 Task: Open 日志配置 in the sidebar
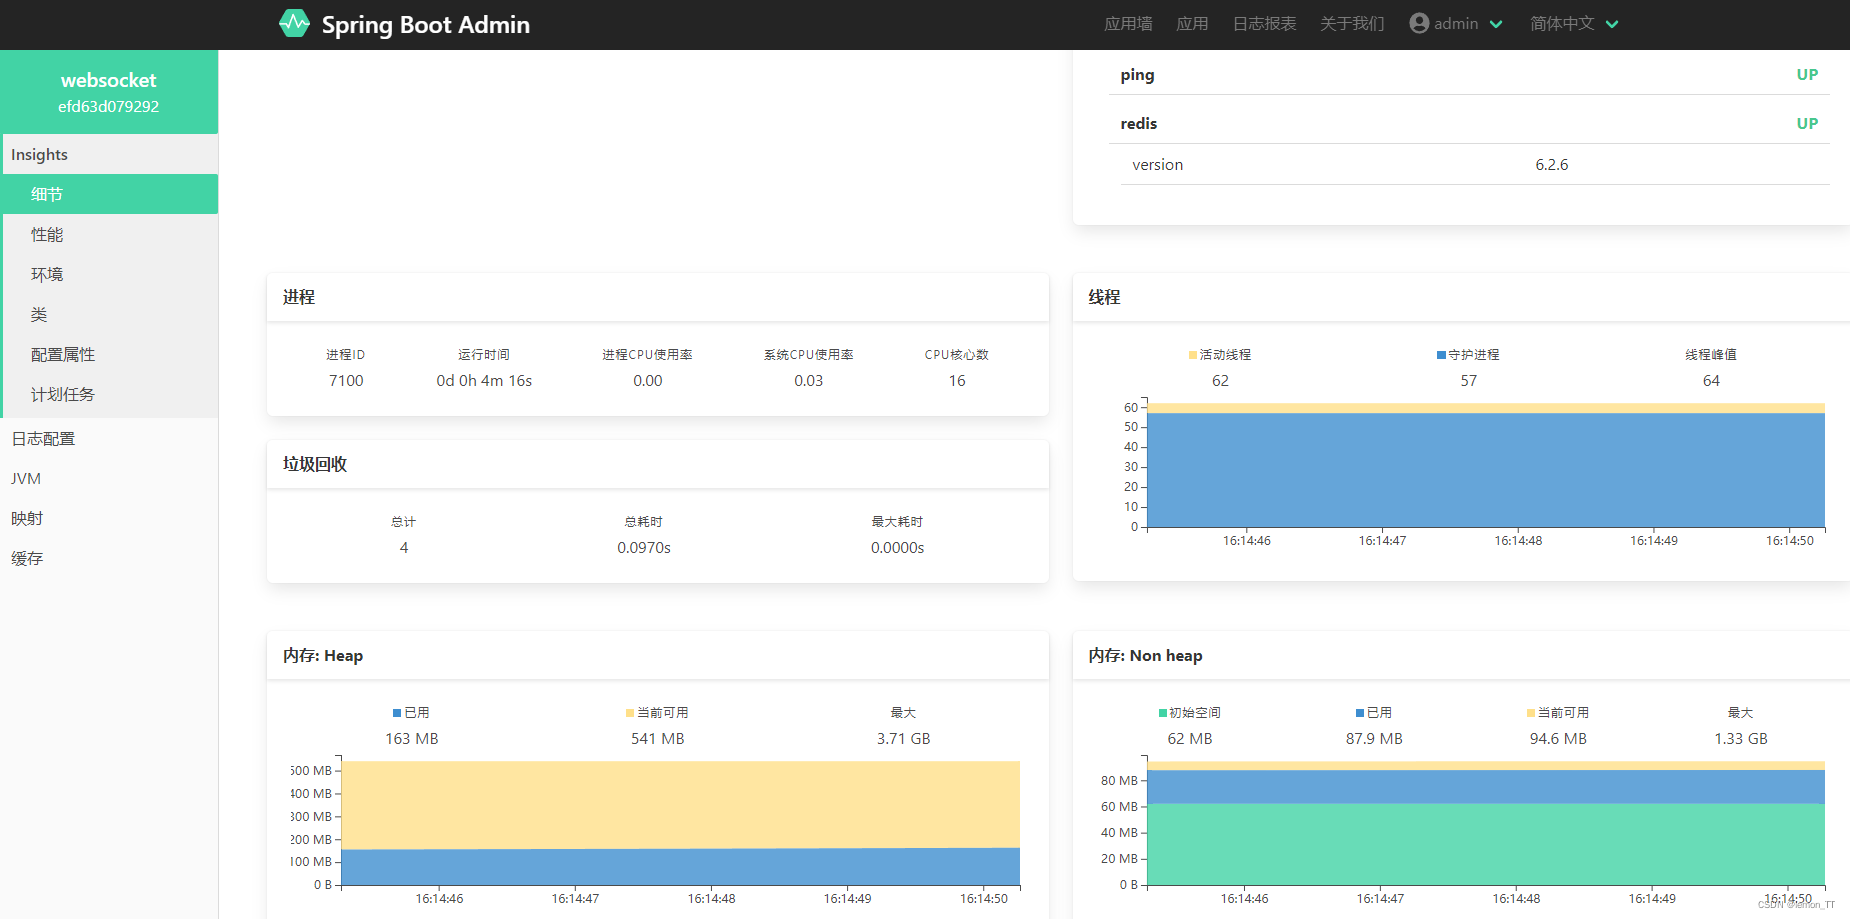coord(109,438)
